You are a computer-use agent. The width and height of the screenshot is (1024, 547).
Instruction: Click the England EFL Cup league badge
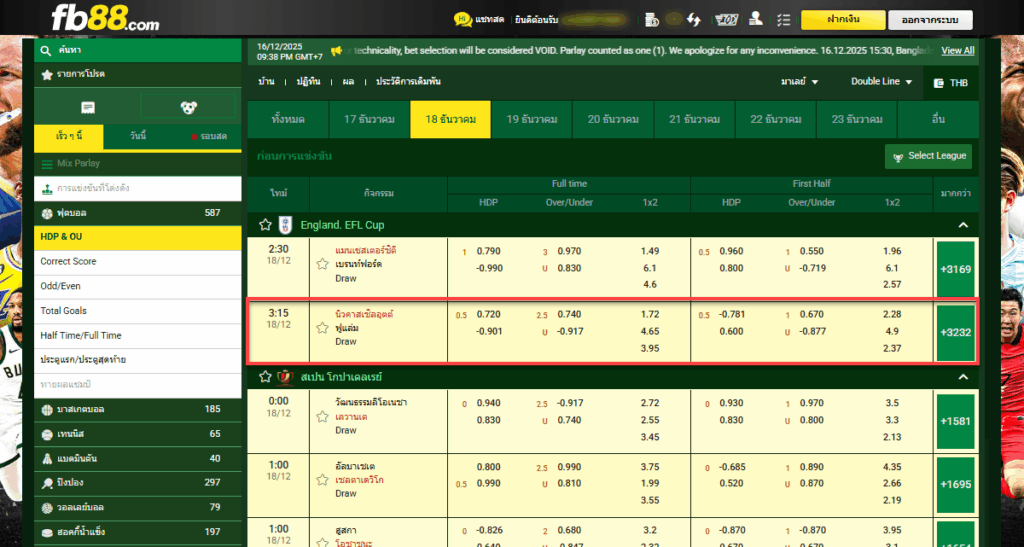coord(285,225)
